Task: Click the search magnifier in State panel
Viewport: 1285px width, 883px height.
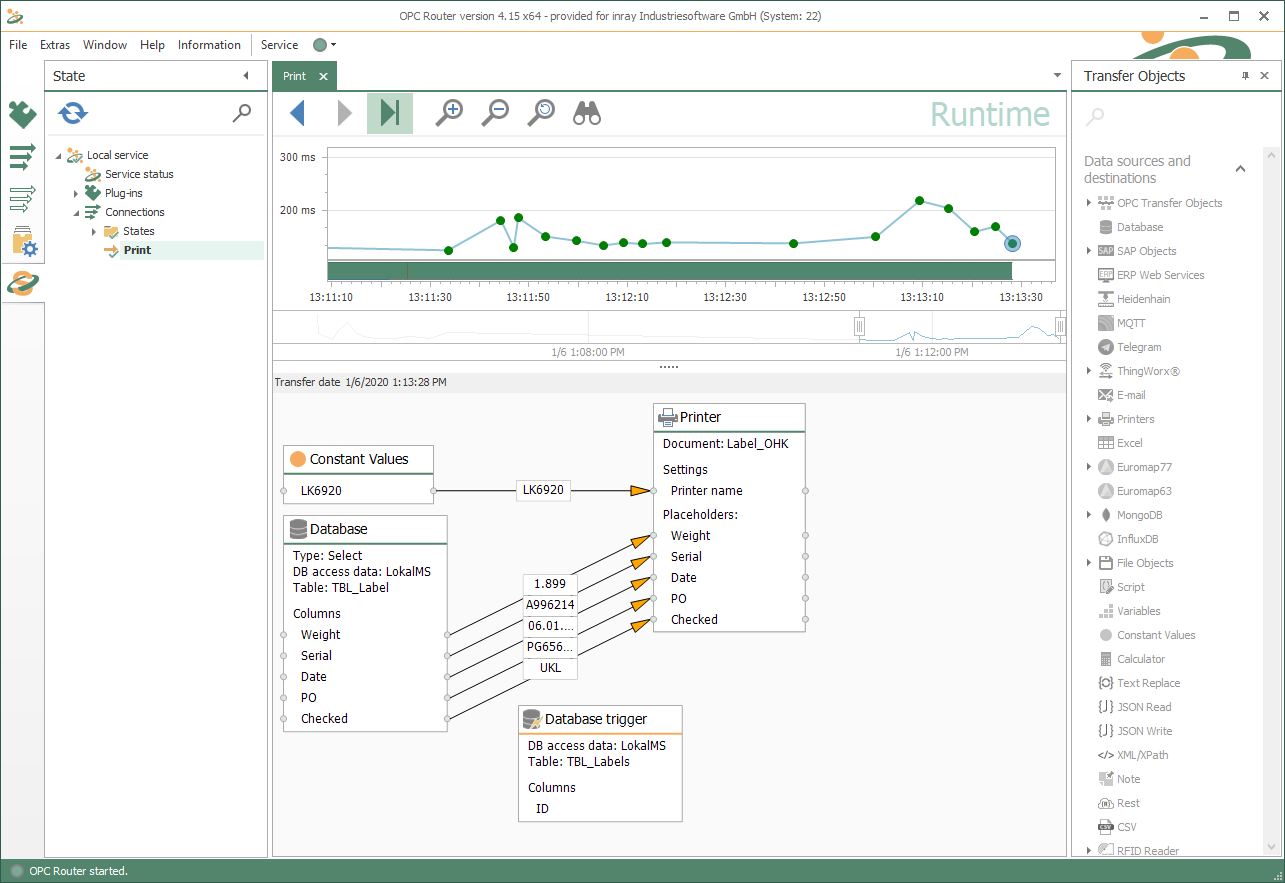Action: pos(241,113)
